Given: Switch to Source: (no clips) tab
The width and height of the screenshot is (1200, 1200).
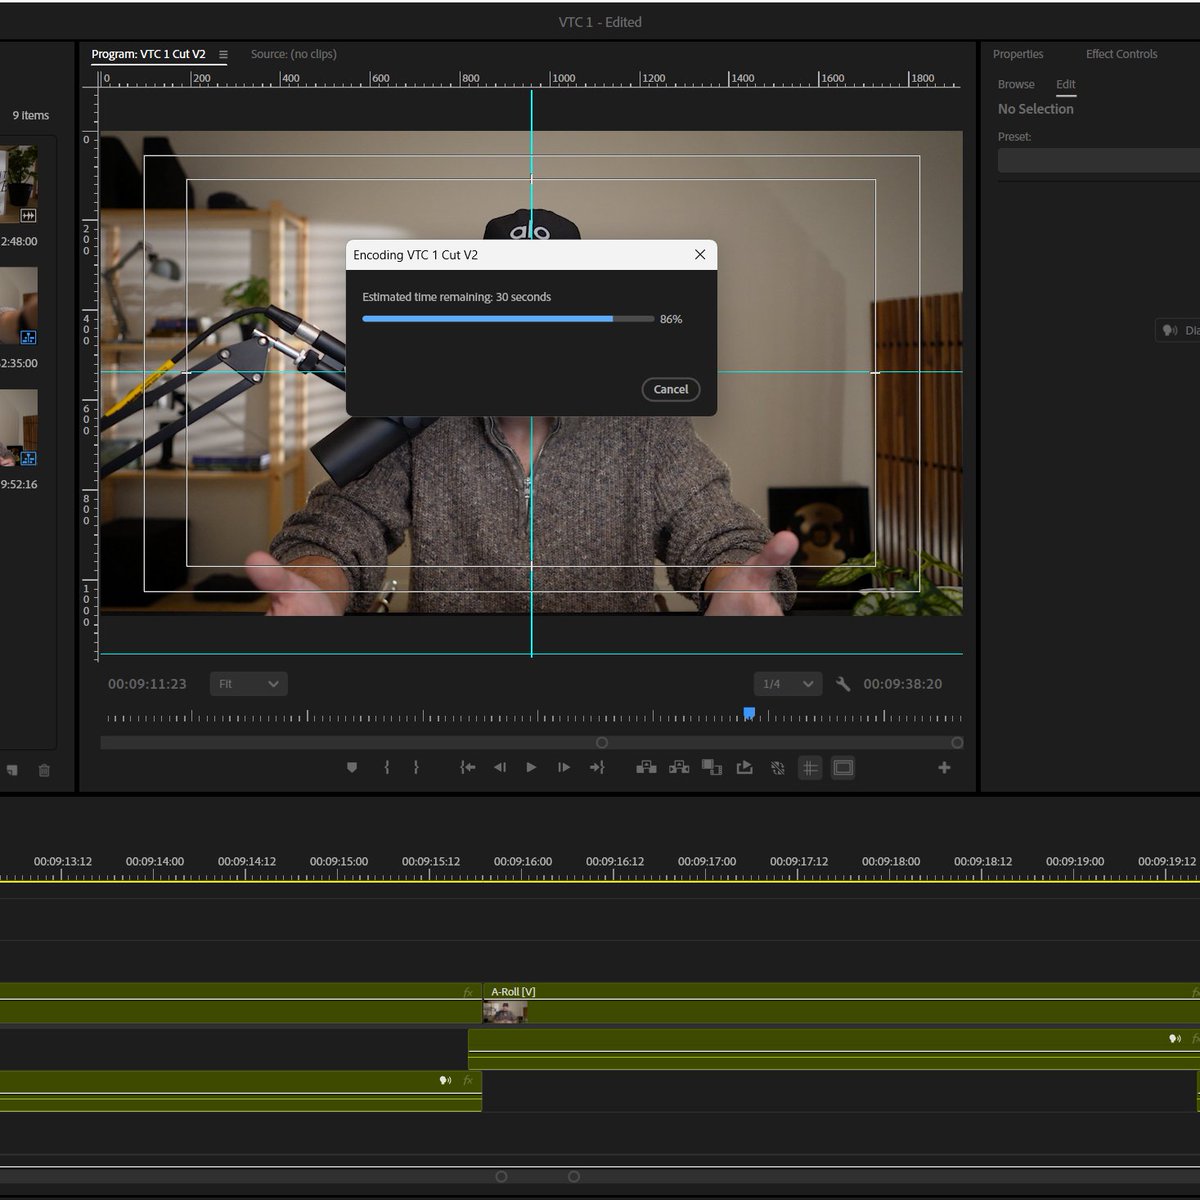Looking at the screenshot, I should 293,54.
